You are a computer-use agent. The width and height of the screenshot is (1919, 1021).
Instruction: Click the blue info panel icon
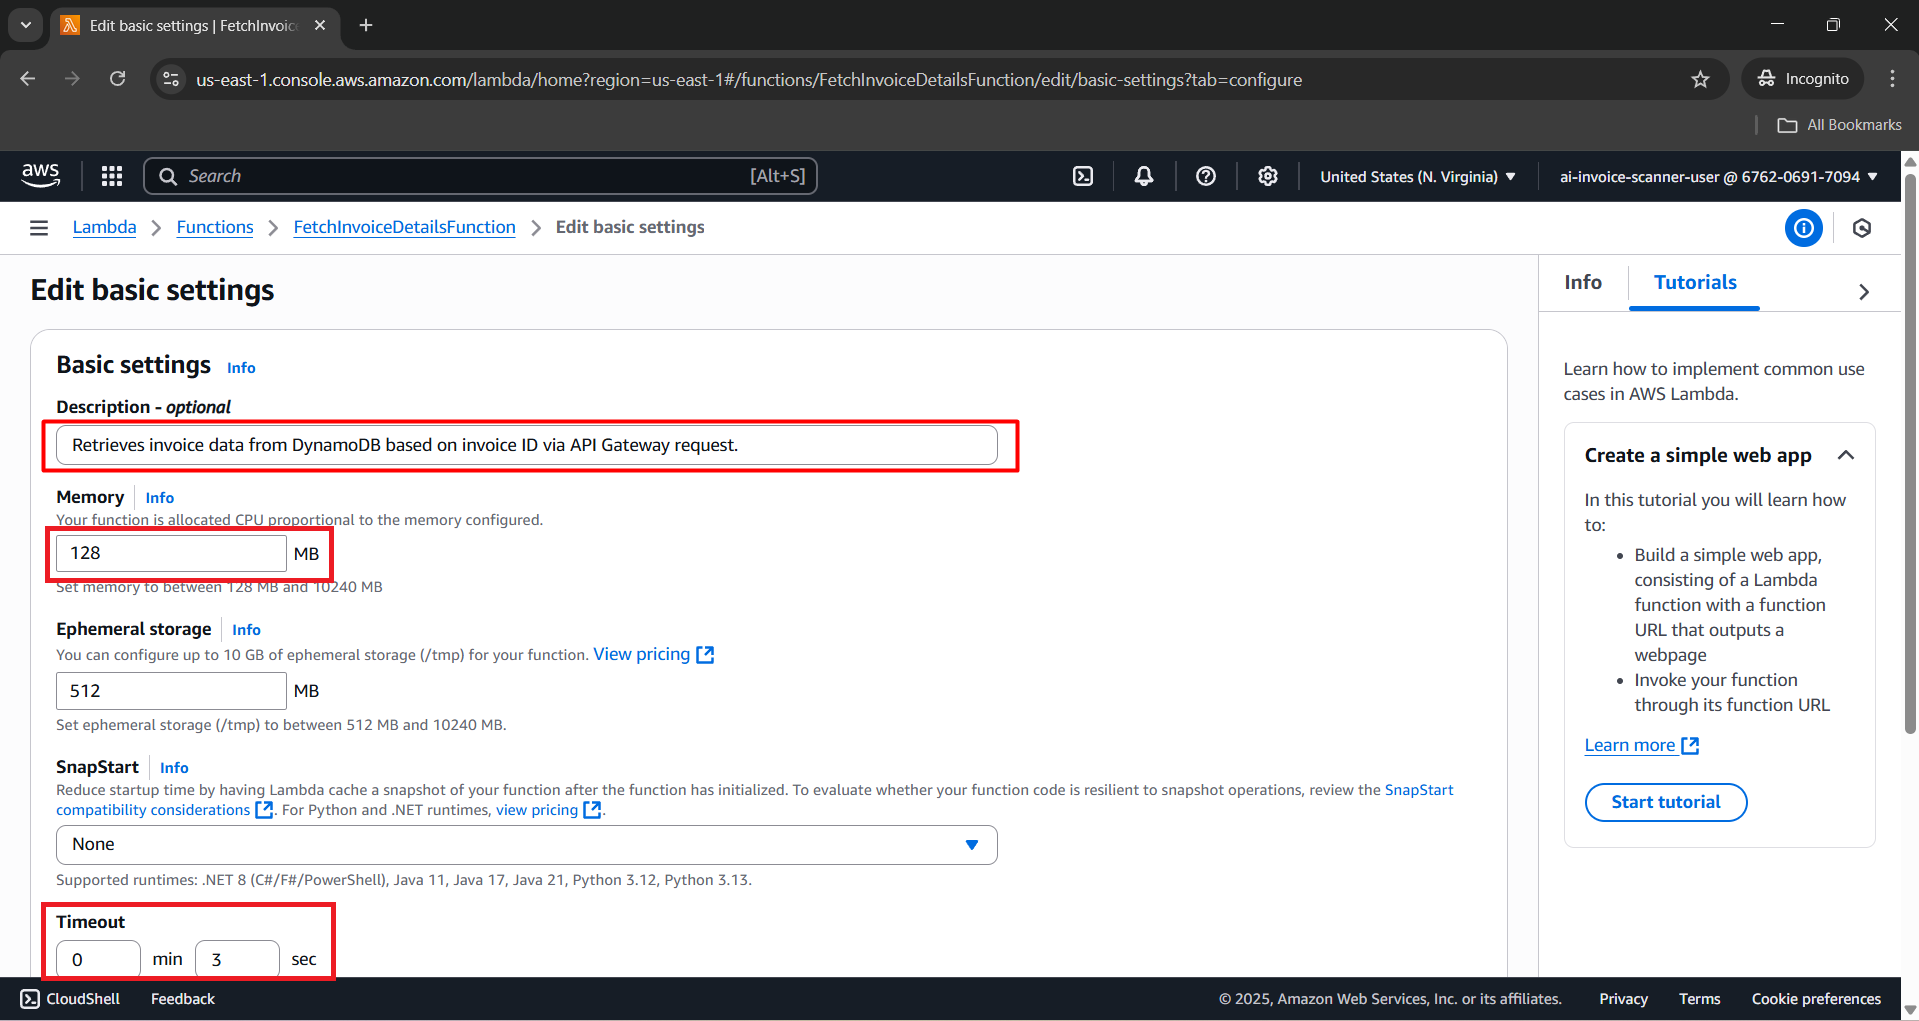pyautogui.click(x=1803, y=228)
